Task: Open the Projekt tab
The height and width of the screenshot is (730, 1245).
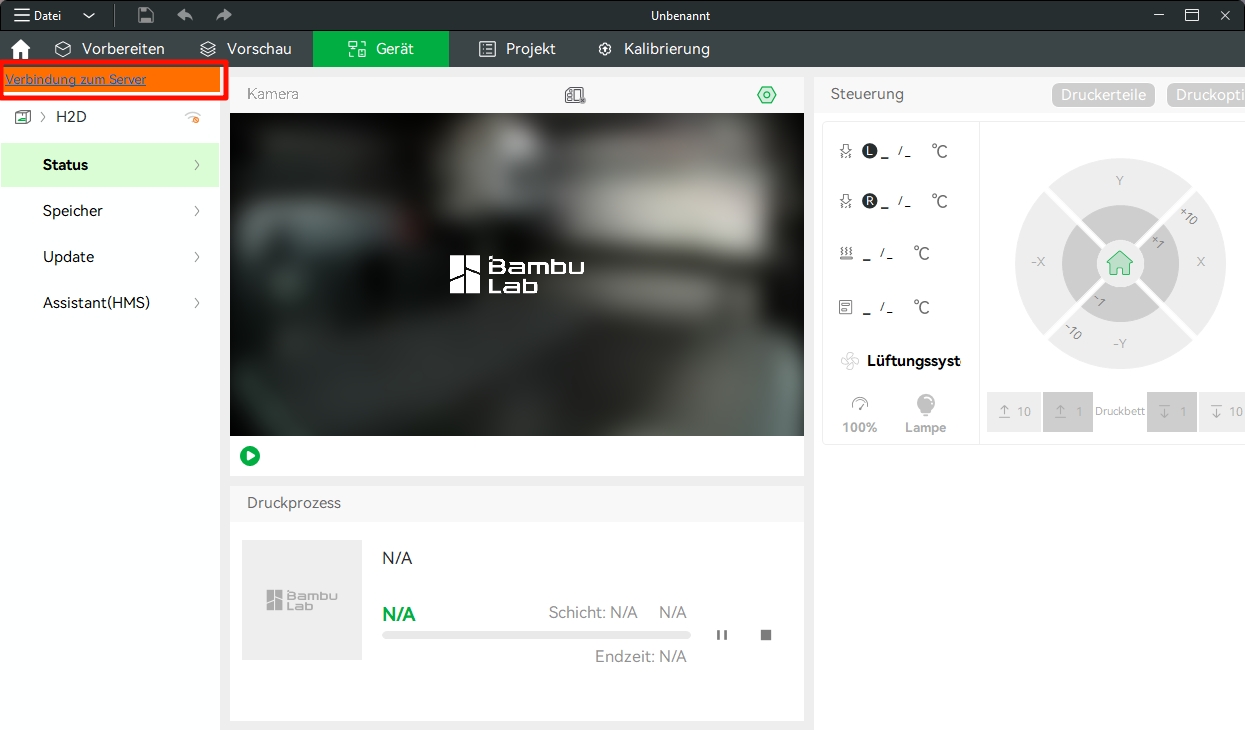Action: click(x=517, y=49)
